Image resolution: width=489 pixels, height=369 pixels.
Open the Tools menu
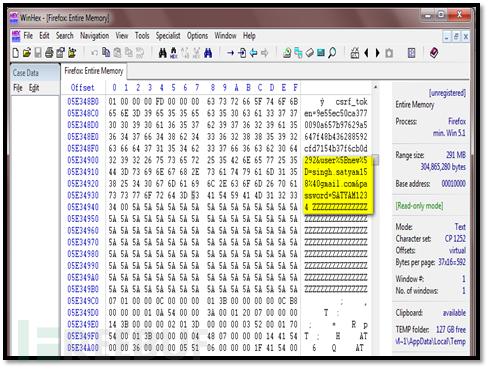[x=142, y=36]
